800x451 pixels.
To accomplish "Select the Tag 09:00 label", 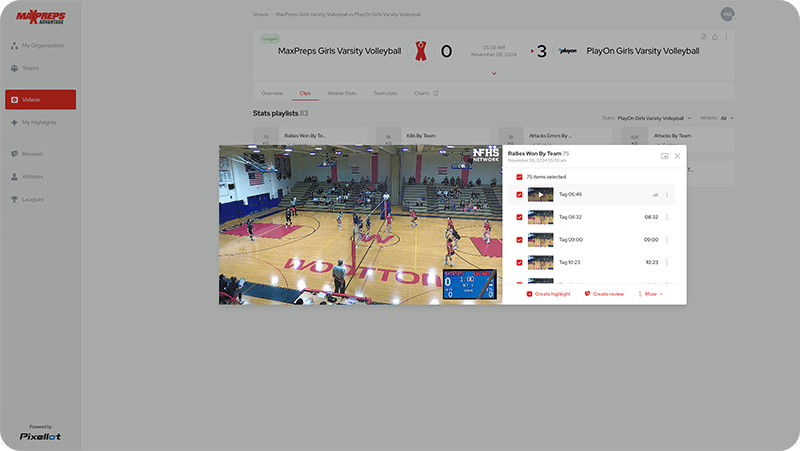I will (570, 240).
